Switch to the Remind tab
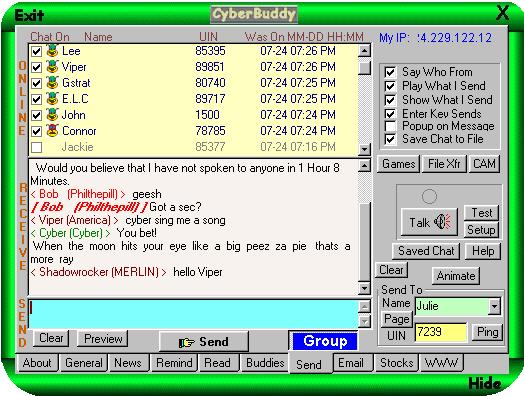Image resolution: width=524 pixels, height=396 pixels. coord(174,363)
